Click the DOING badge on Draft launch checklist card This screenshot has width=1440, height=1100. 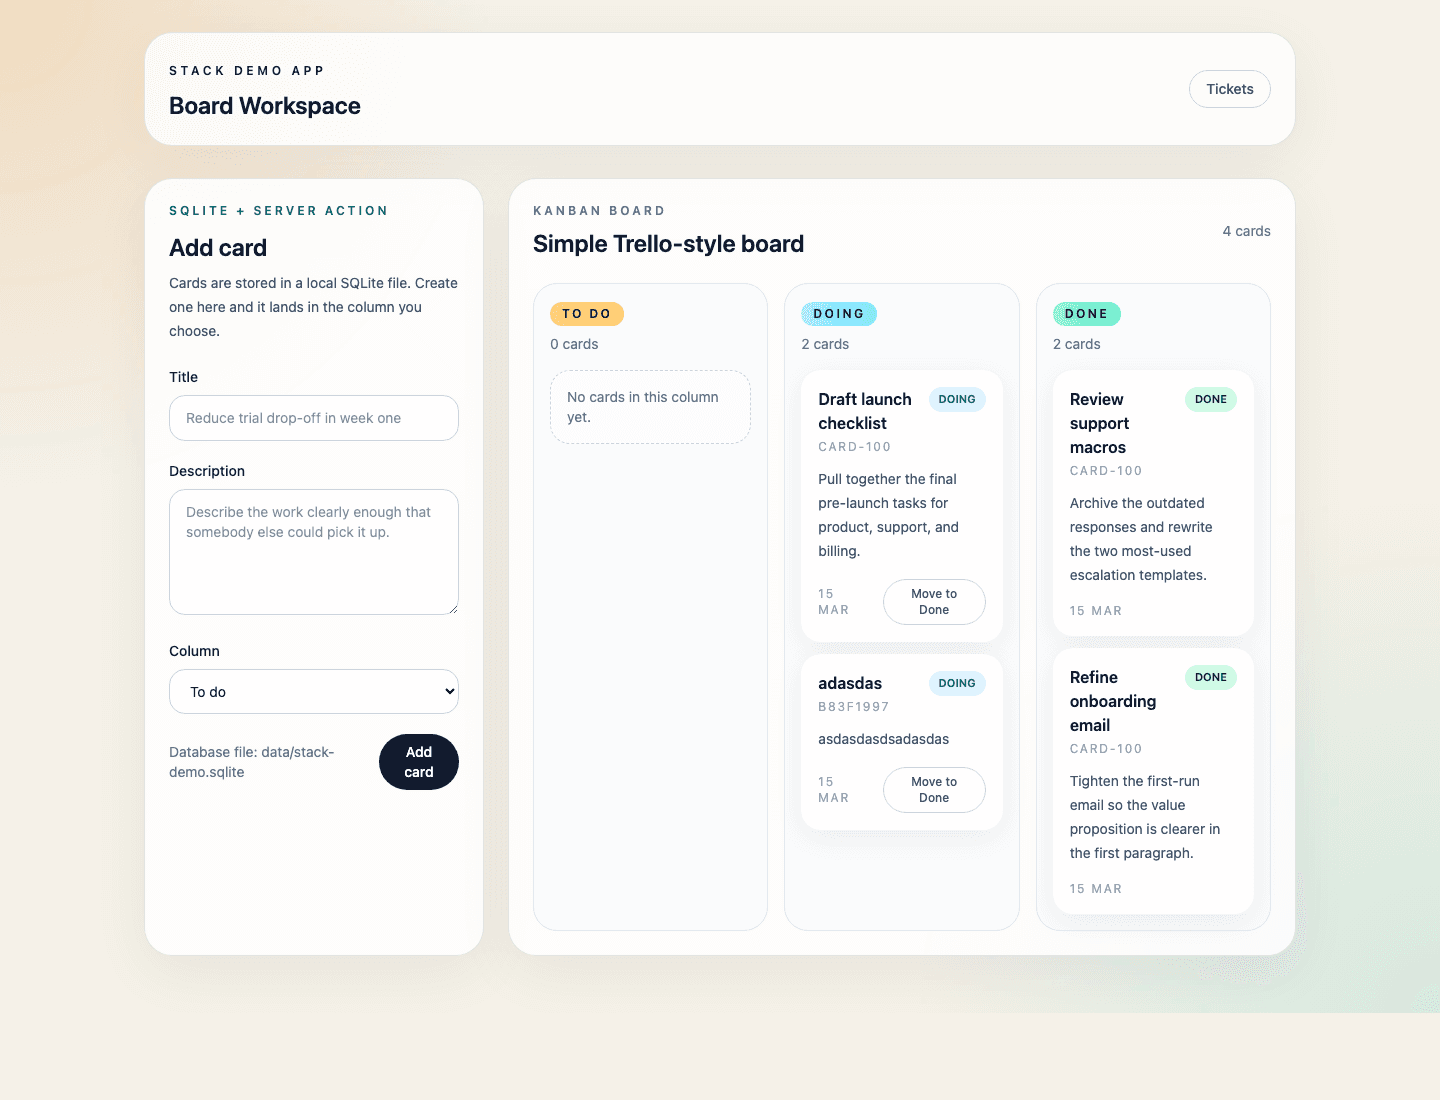957,399
